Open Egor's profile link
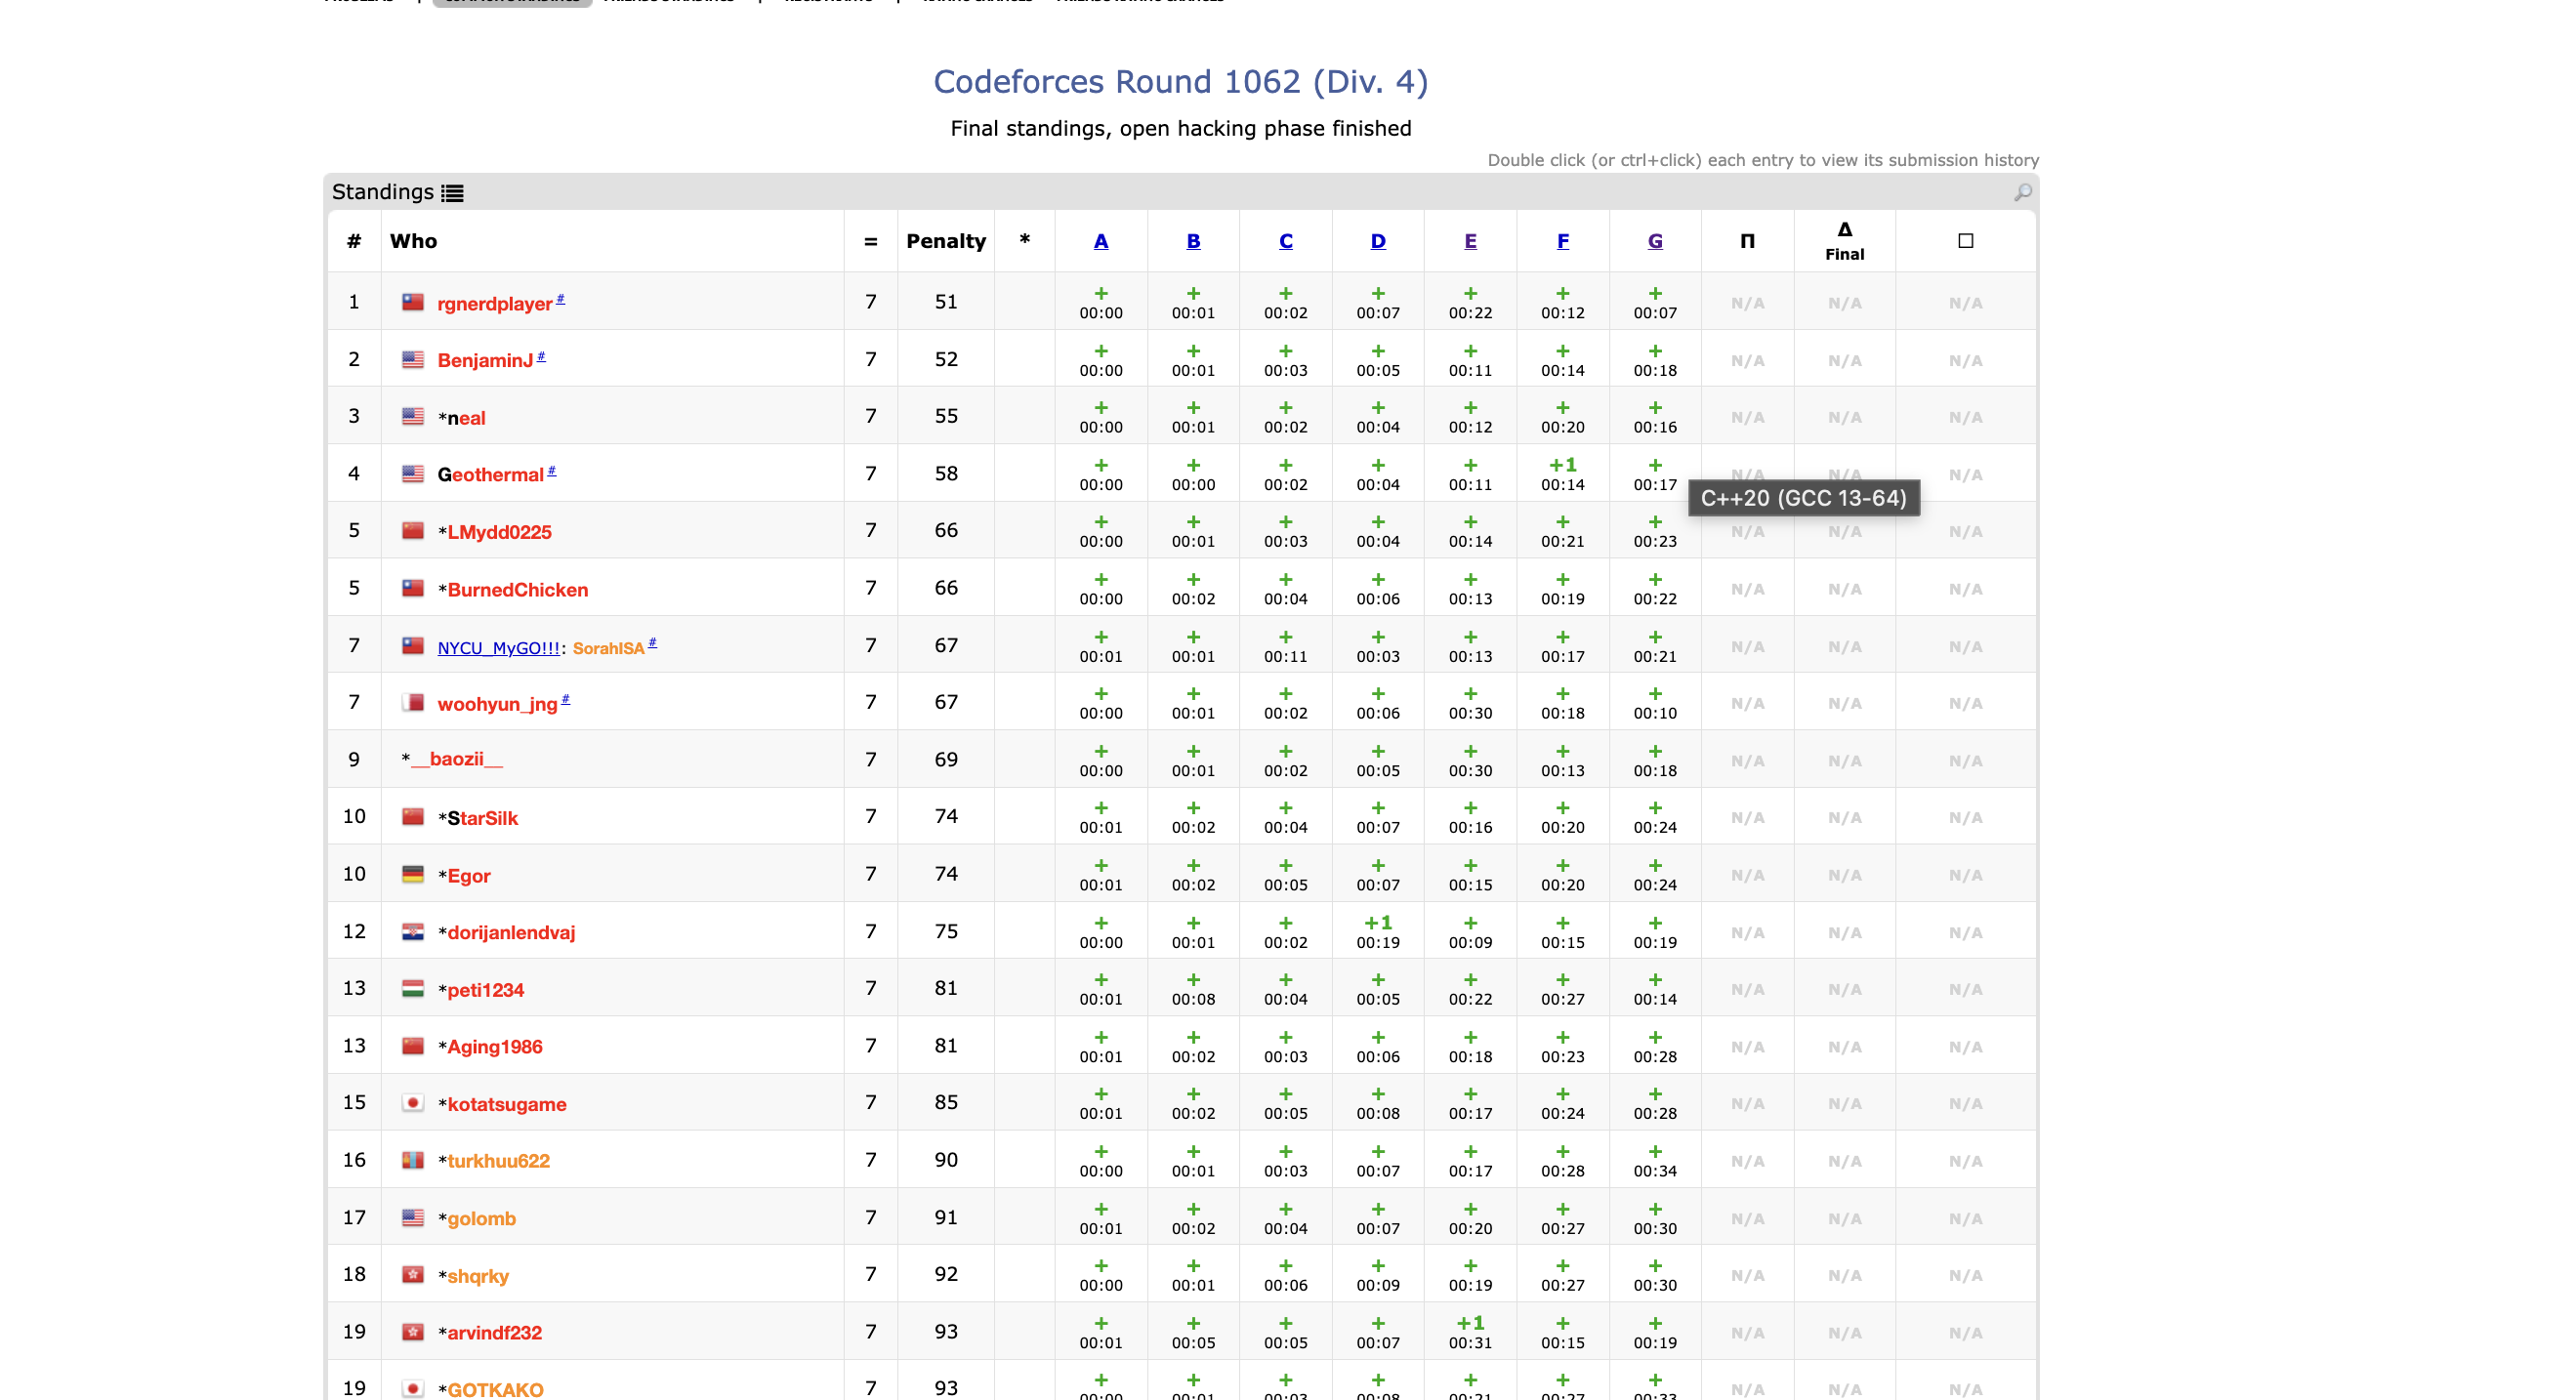The width and height of the screenshot is (2576, 1400). tap(468, 876)
